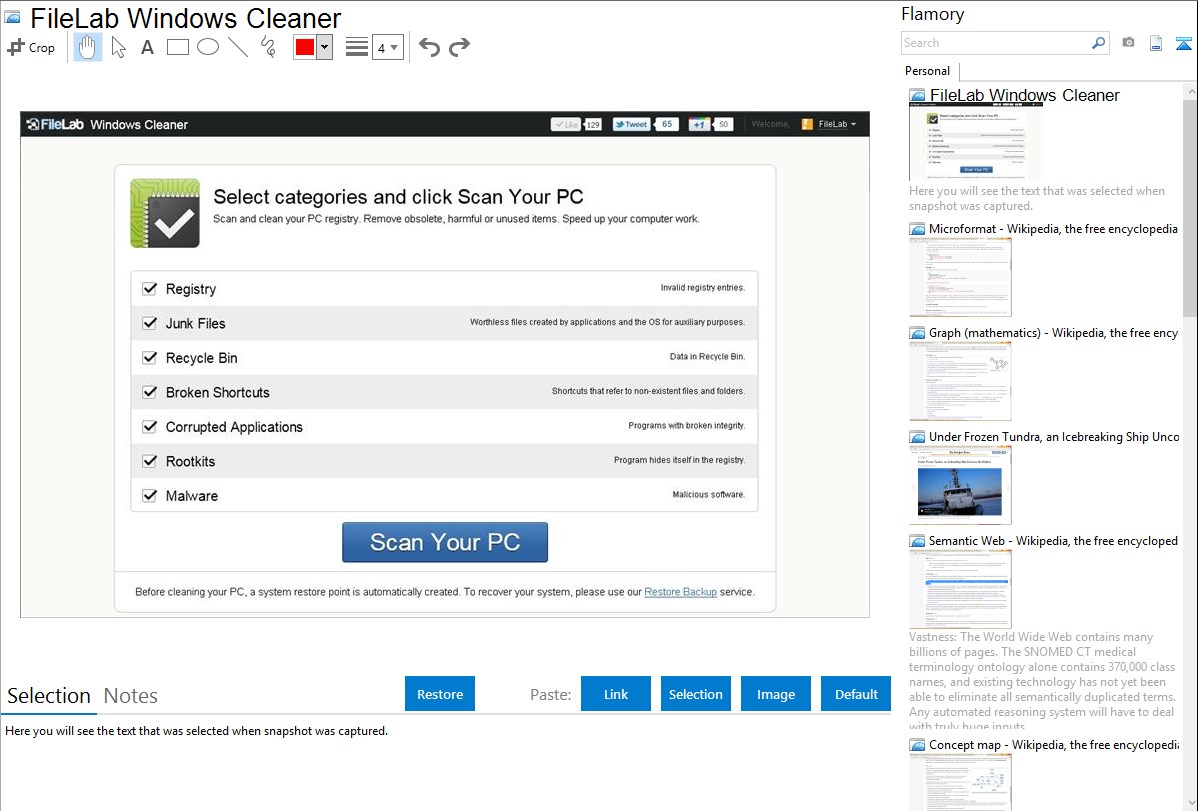Disable the Rootkits checkbox
The image size is (1198, 811).
click(x=150, y=461)
